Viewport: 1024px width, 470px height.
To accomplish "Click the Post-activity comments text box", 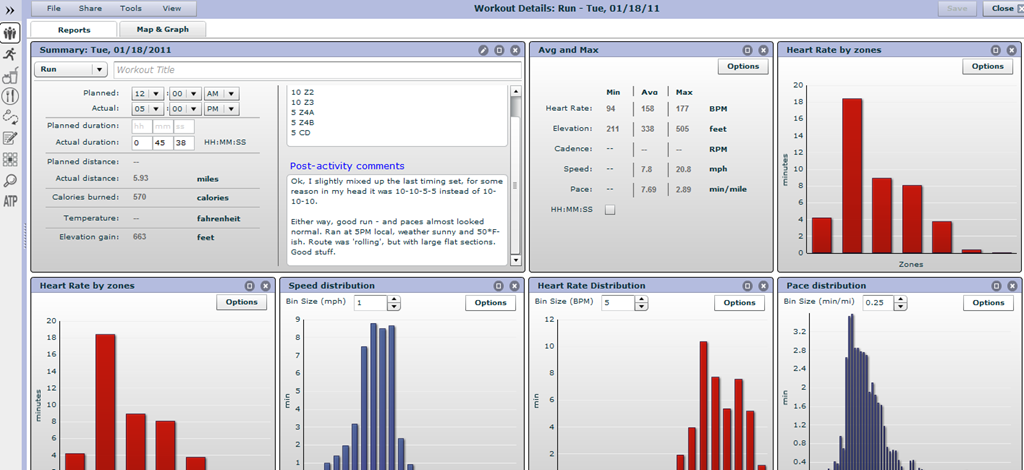I will click(397, 219).
